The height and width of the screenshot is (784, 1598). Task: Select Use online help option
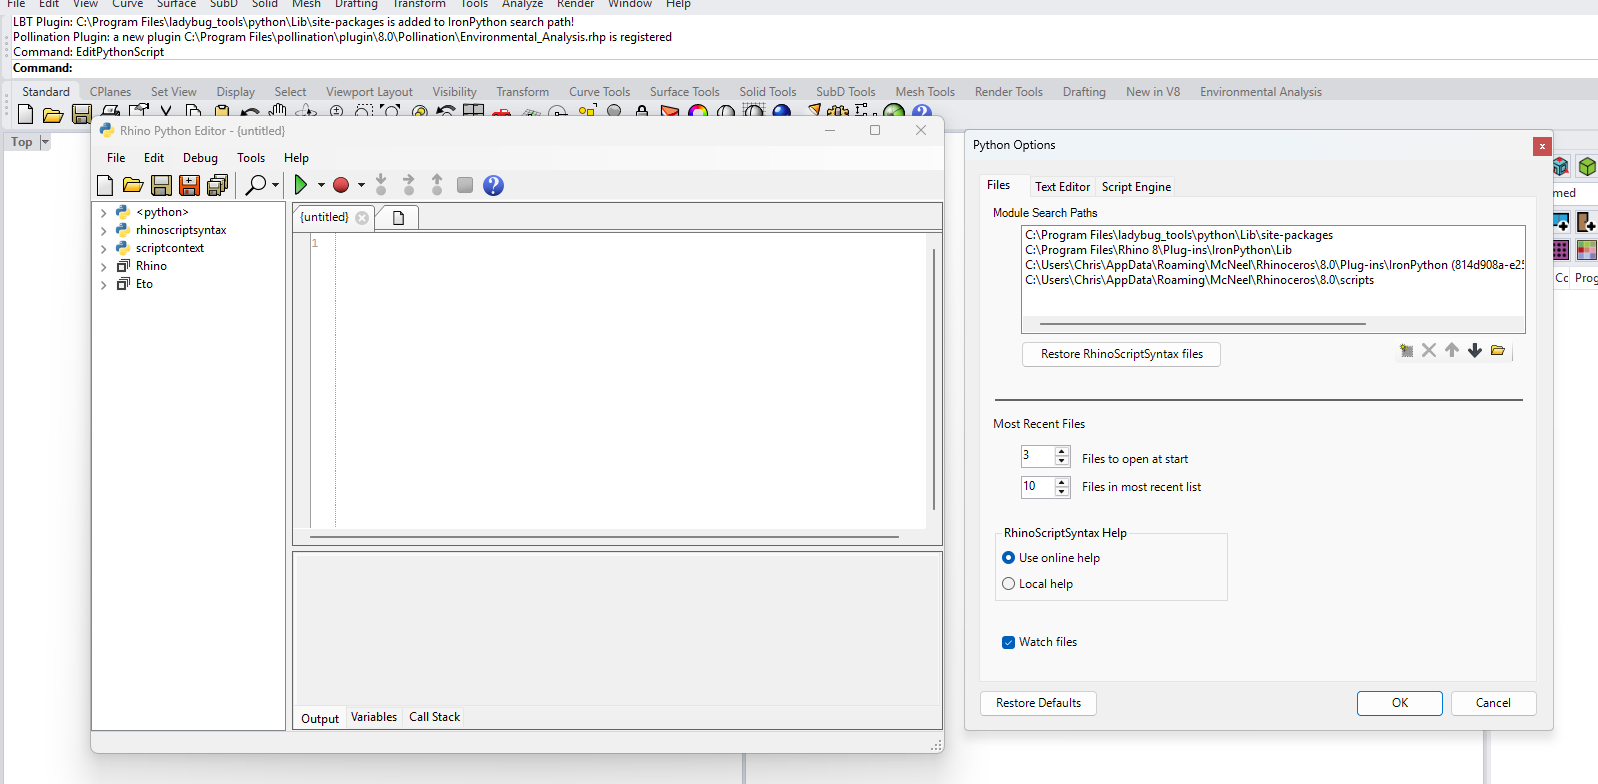1008,558
